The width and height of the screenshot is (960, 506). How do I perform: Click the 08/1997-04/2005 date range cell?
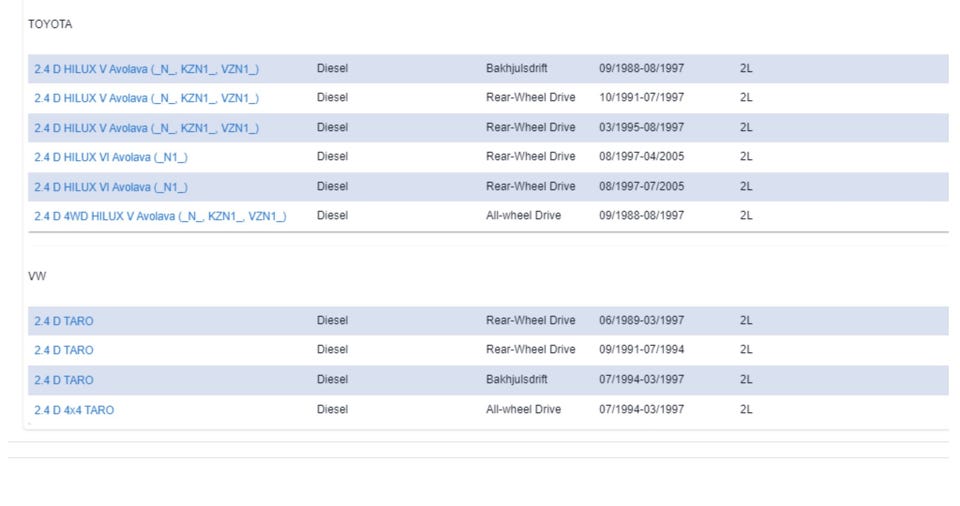(x=641, y=156)
